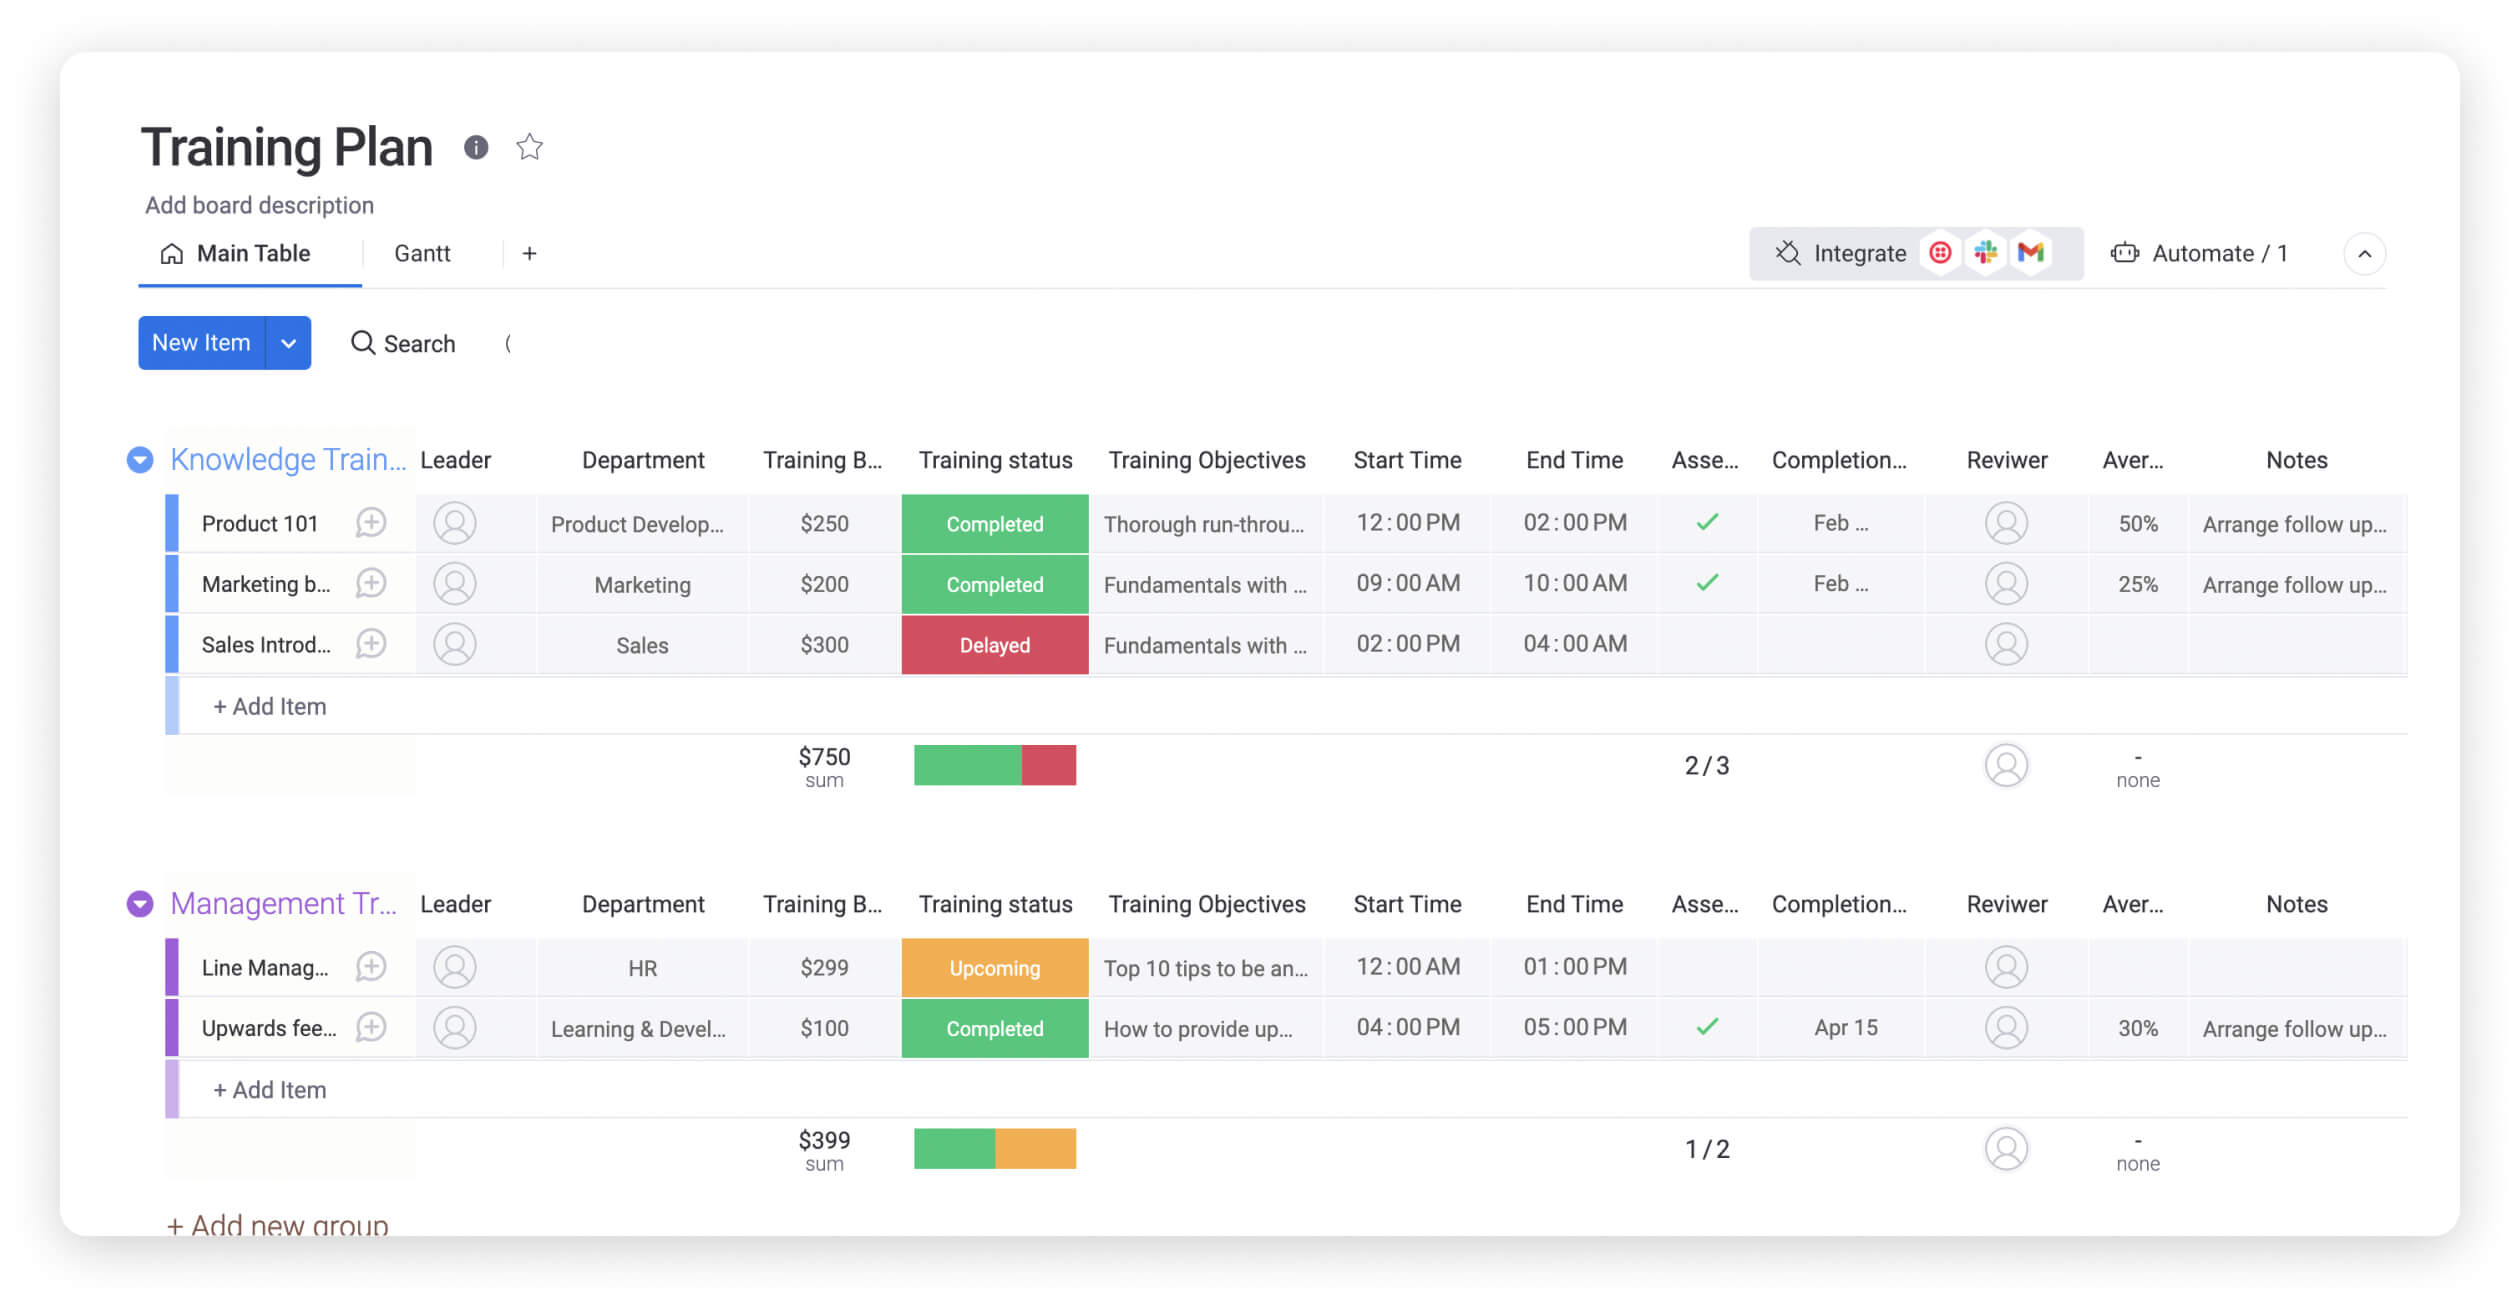
Task: Toggle completed checkmark on Upwards feedback
Action: [1706, 1027]
